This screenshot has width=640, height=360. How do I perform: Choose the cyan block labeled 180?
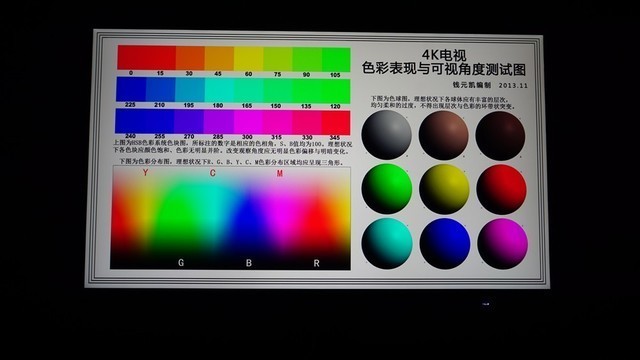click(x=219, y=90)
